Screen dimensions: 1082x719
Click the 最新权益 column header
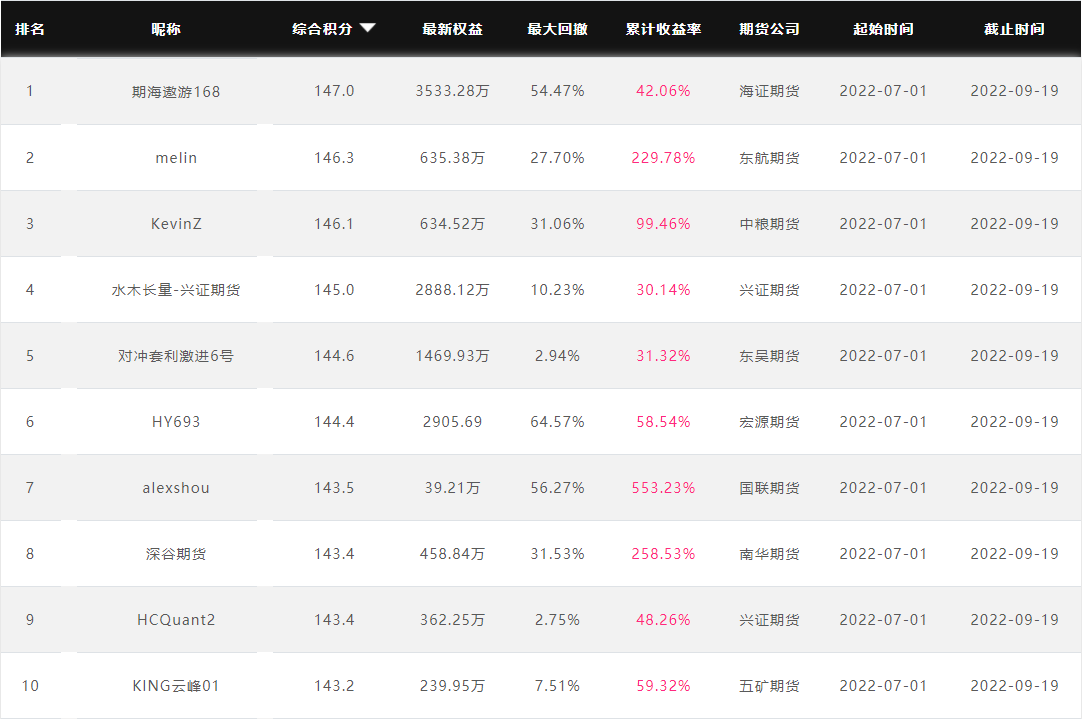(x=453, y=29)
